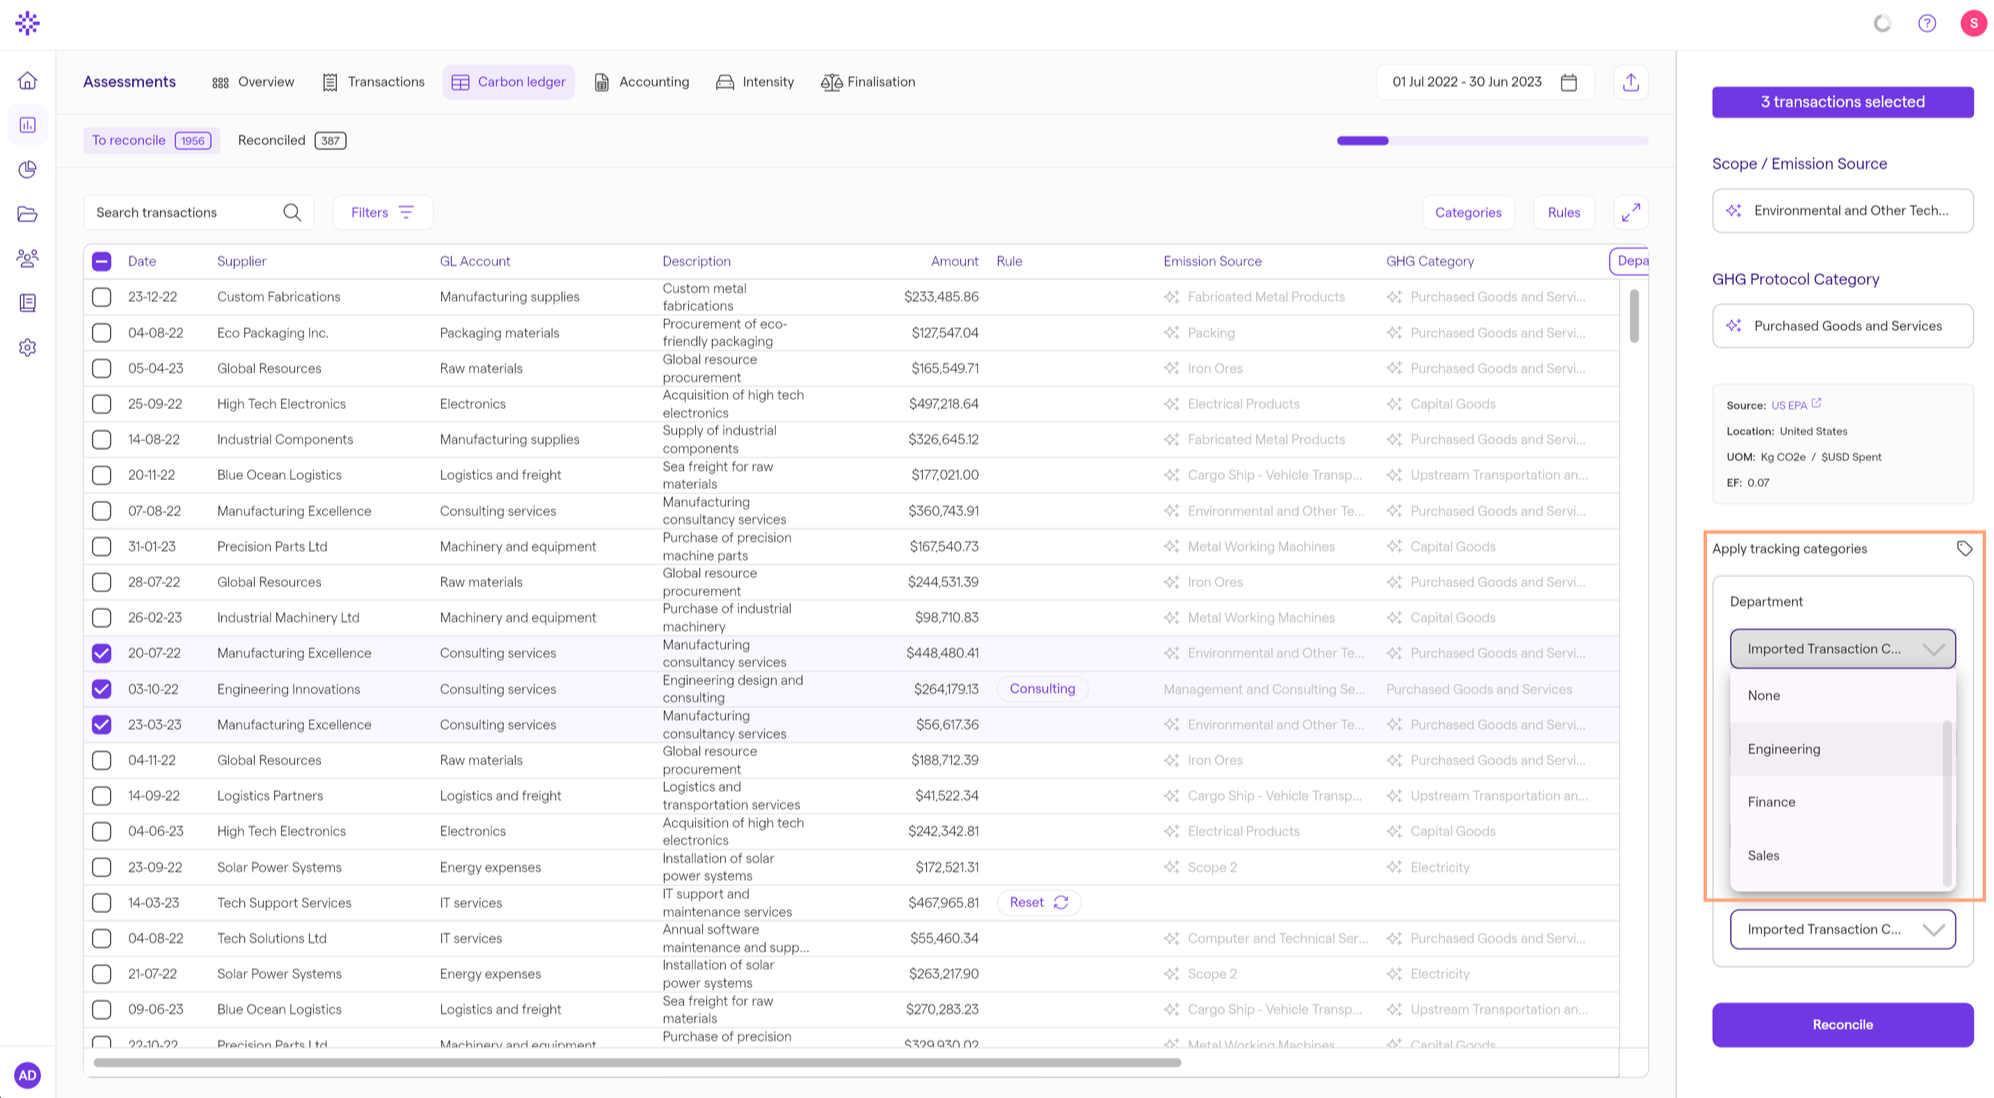Image resolution: width=1994 pixels, height=1098 pixels.
Task: Click the sparkle icon in GHG Protocol Category field
Action: tap(1734, 326)
